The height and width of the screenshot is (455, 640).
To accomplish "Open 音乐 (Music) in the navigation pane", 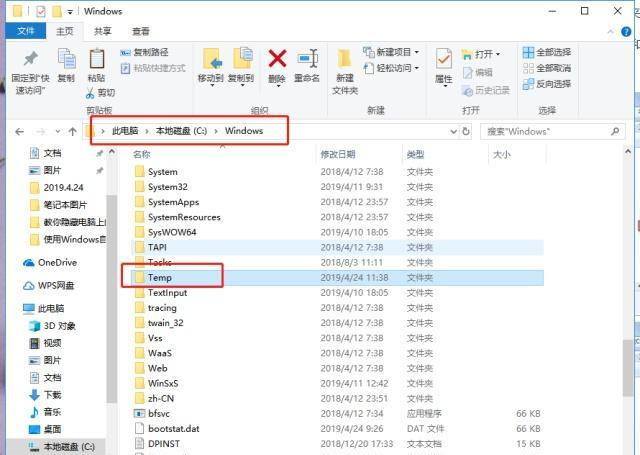I will (x=46, y=412).
